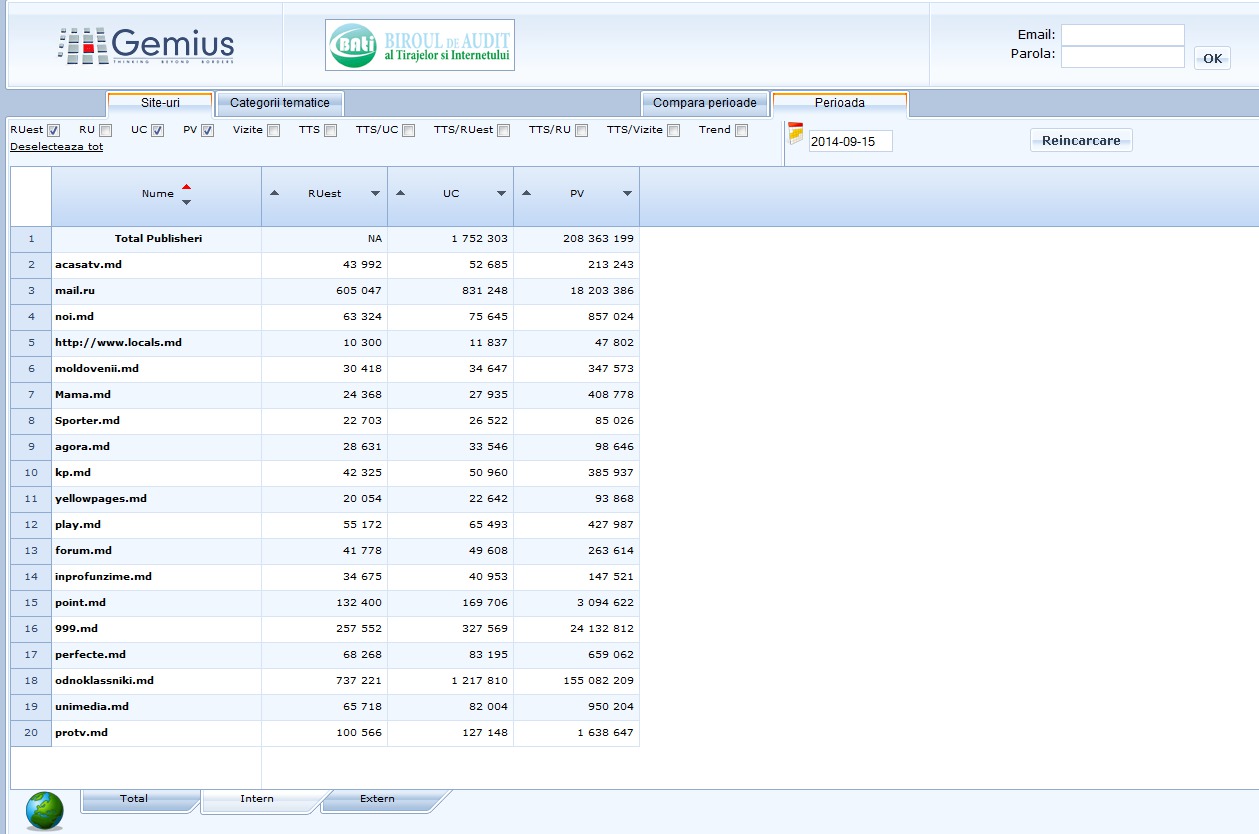The height and width of the screenshot is (834, 1259).
Task: Select the Mama.md row
Action: click(x=325, y=395)
